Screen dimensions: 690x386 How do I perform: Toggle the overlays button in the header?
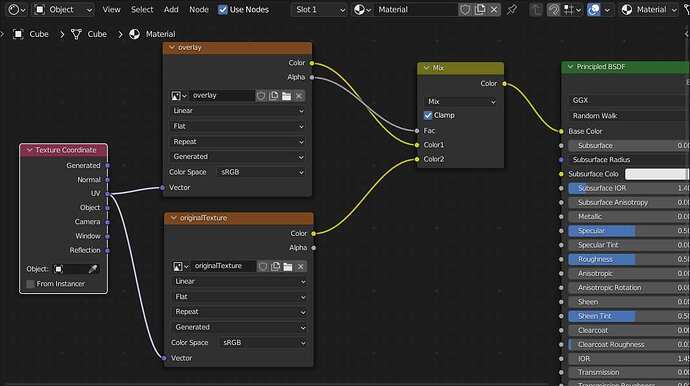[594, 9]
